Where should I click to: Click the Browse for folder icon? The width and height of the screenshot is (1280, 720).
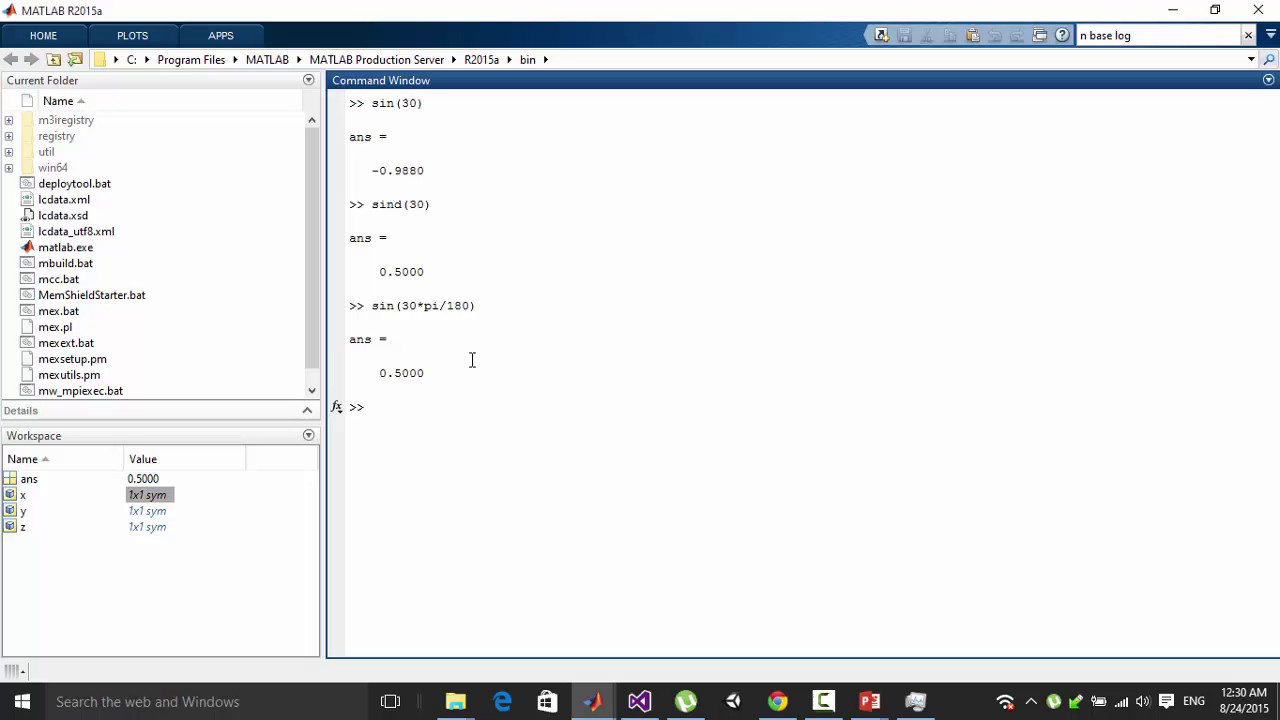75,60
